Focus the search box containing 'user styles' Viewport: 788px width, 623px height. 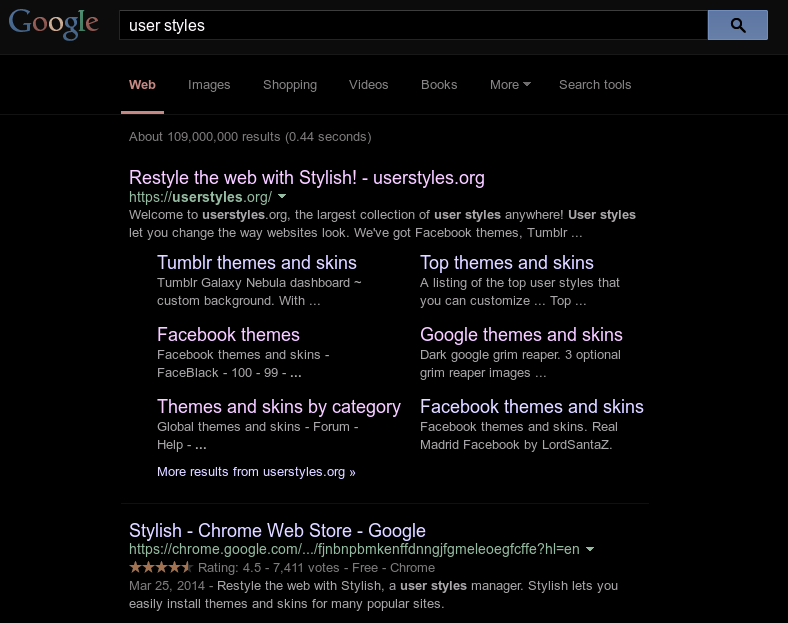coord(413,25)
